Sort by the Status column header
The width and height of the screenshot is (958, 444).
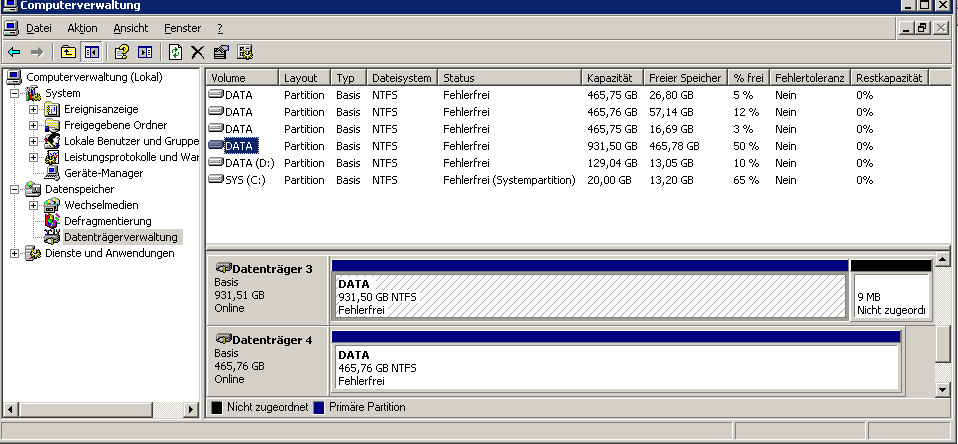pyautogui.click(x=510, y=78)
